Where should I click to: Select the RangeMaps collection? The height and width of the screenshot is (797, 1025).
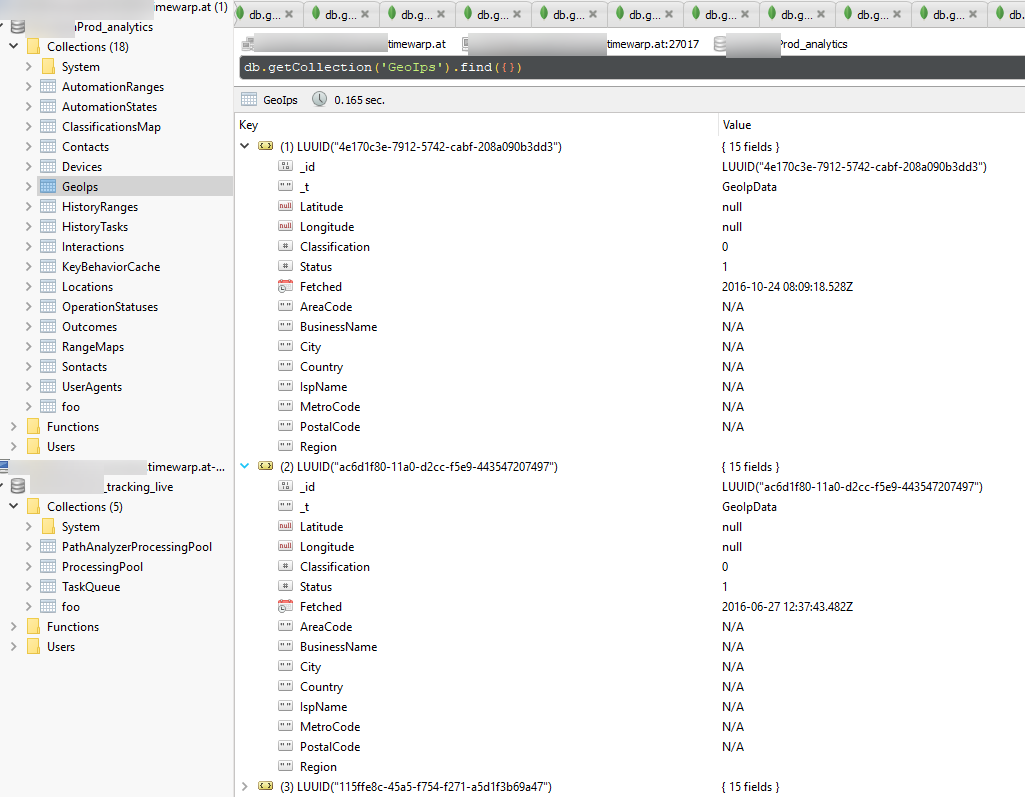(x=93, y=347)
